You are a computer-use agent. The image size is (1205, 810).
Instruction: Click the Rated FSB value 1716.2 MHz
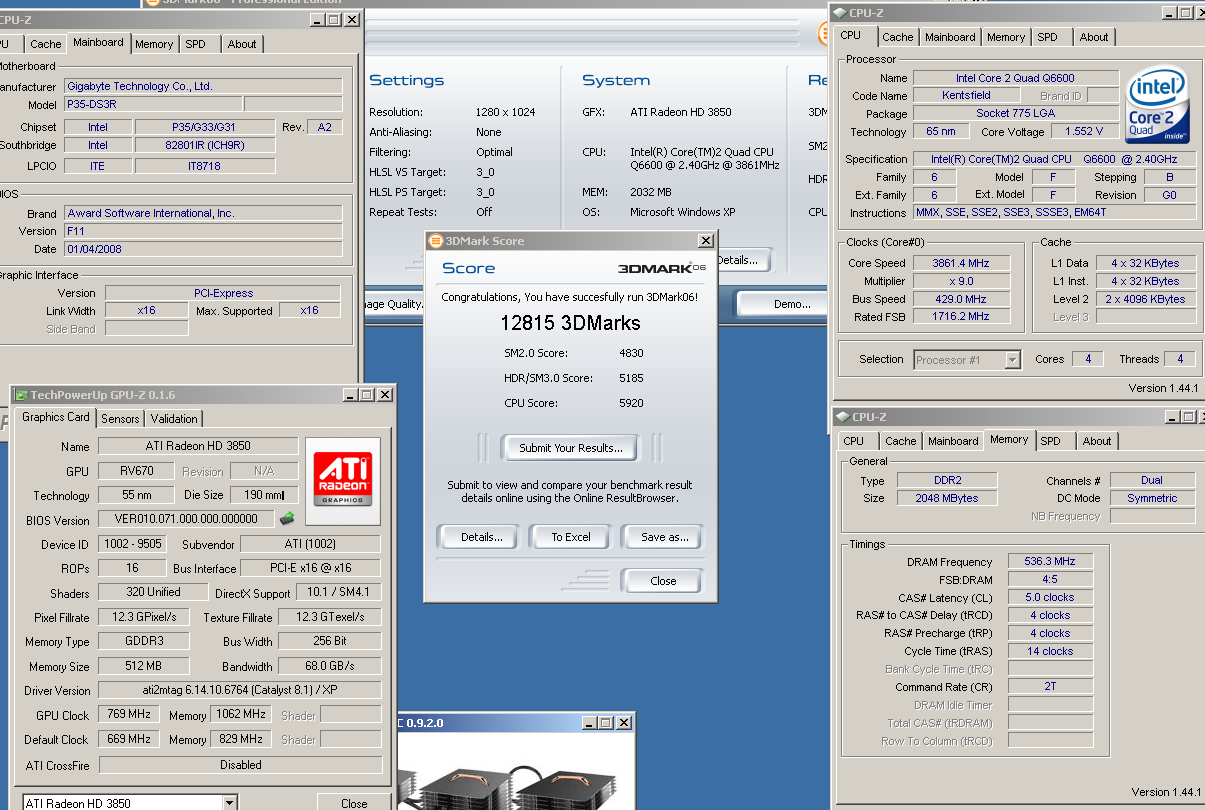pyautogui.click(x=961, y=316)
